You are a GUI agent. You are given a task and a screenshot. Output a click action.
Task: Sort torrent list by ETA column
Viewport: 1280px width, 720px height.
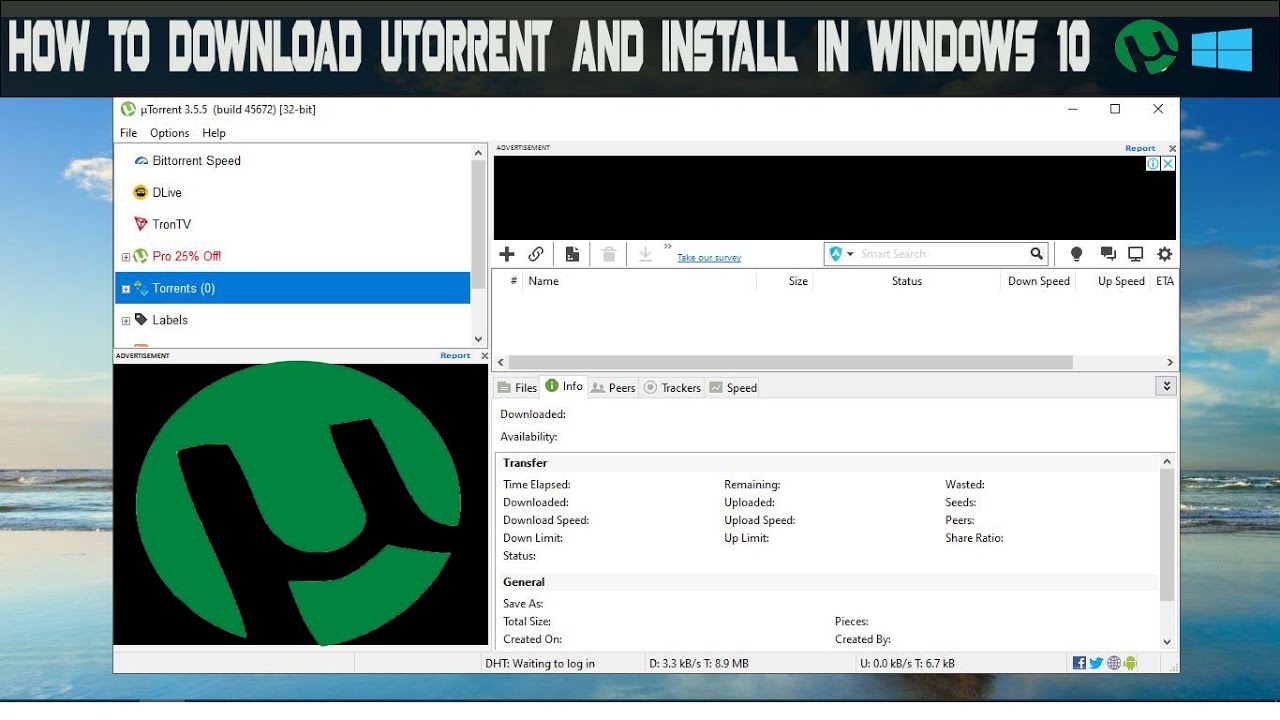tap(1165, 281)
